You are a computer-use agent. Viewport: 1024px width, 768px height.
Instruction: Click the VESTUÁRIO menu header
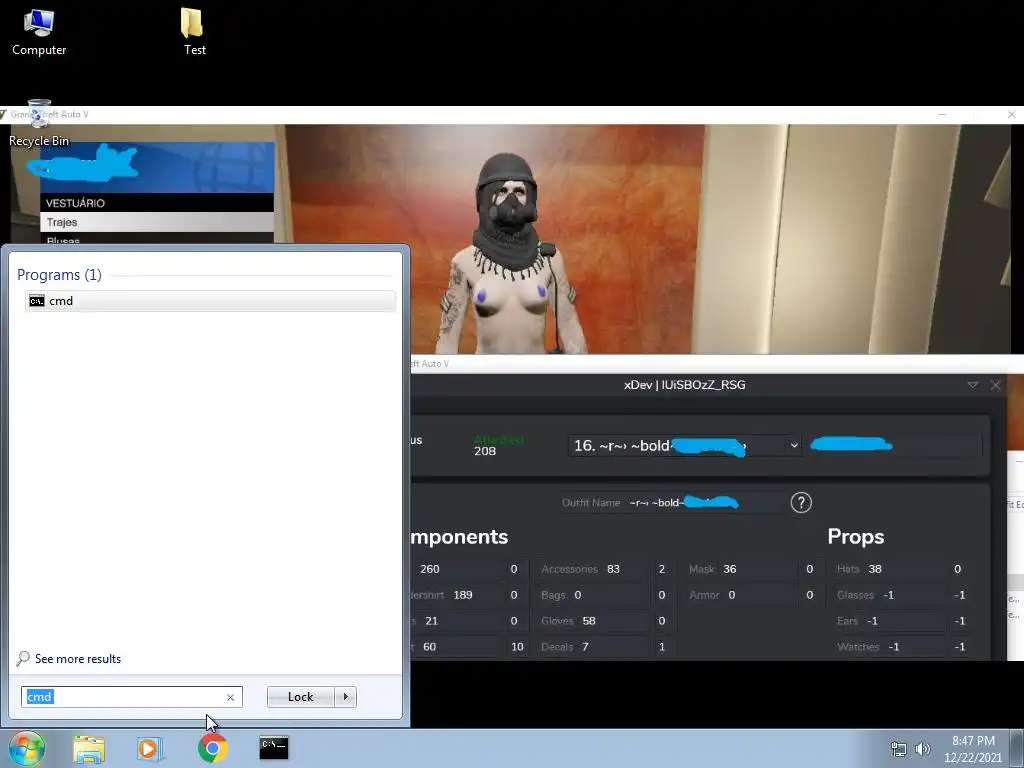157,202
